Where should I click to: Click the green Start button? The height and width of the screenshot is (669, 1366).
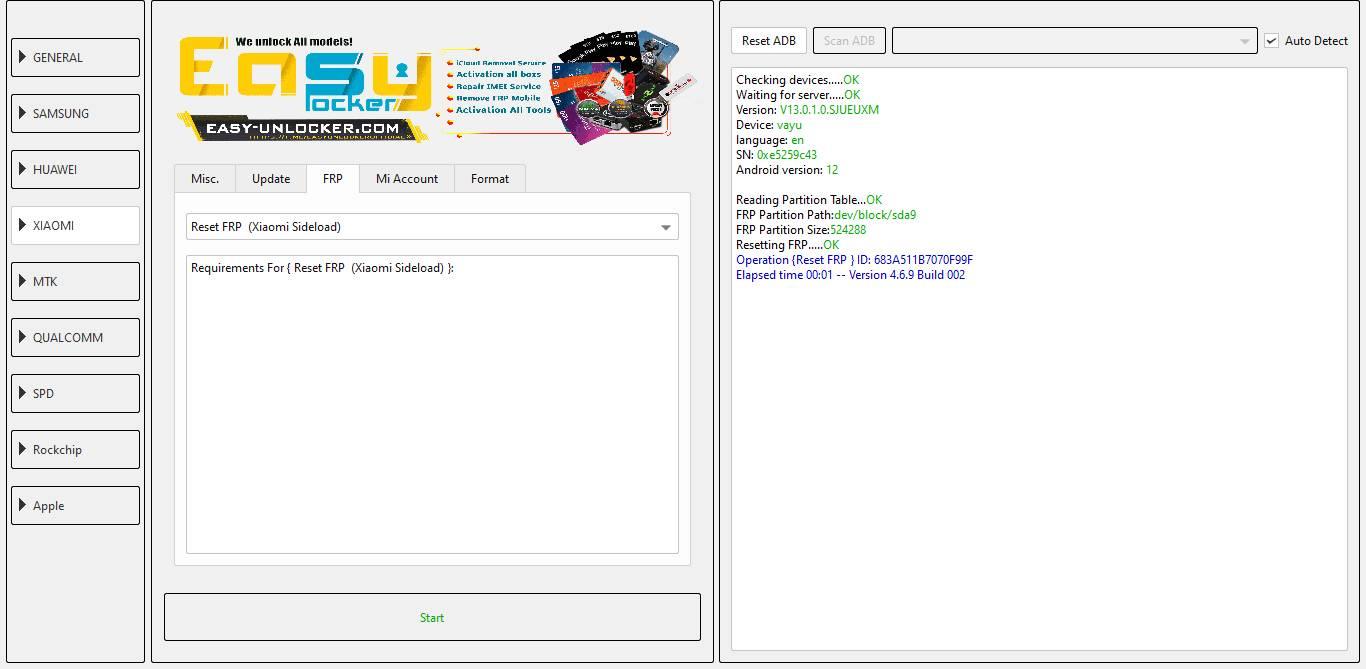[x=432, y=617]
